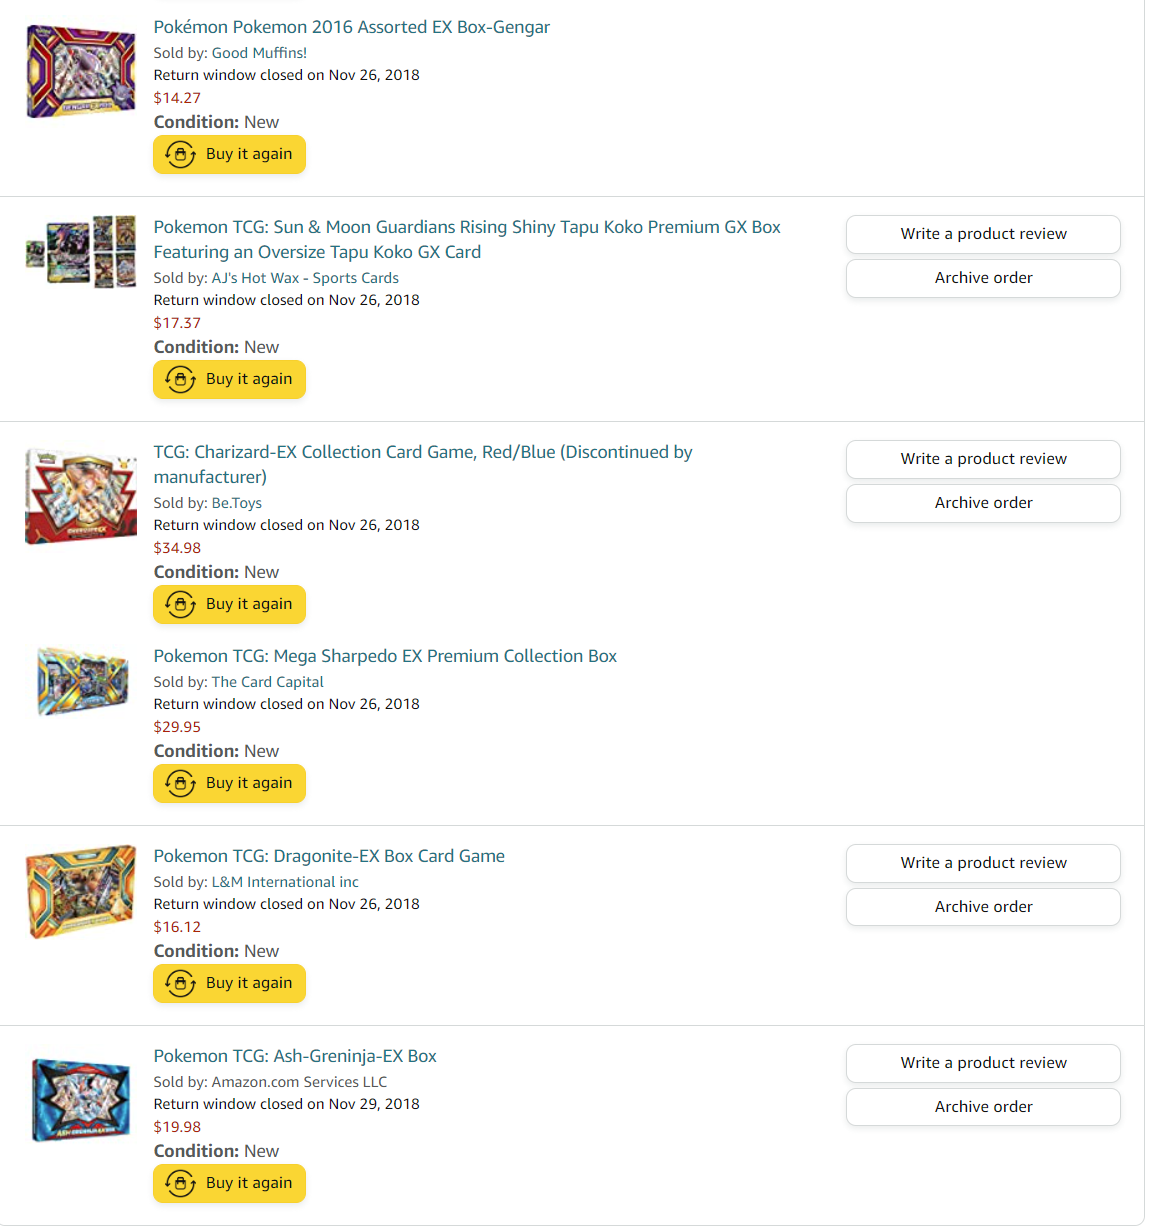Image resolution: width=1162 pixels, height=1231 pixels.
Task: Open Pokemon TCG: Dragonite-EX Box Card Game title
Action: click(x=329, y=856)
